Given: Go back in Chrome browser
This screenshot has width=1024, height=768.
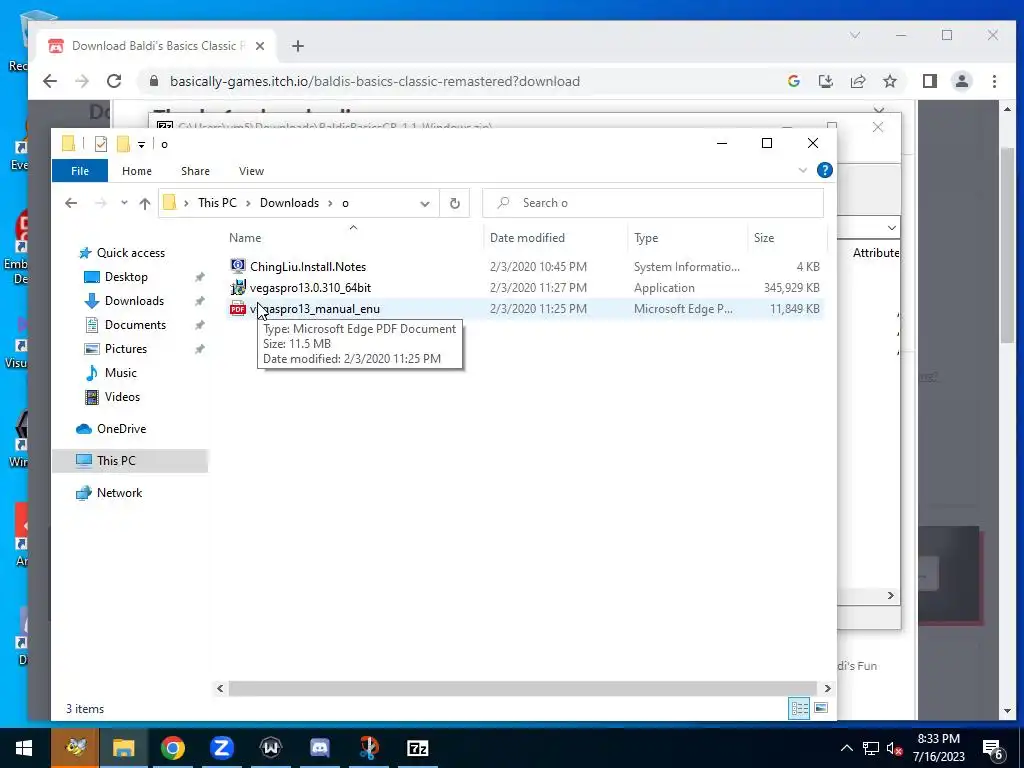Looking at the screenshot, I should pos(50,81).
